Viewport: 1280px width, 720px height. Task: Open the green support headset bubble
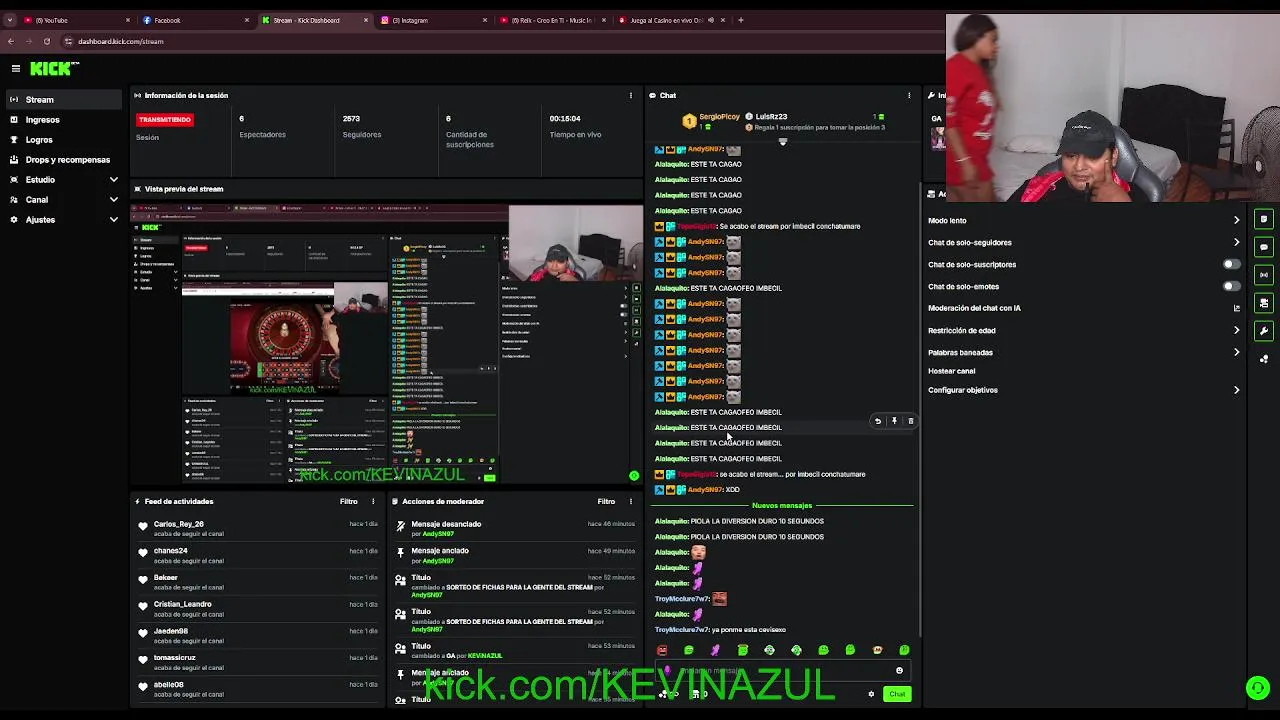click(1258, 688)
